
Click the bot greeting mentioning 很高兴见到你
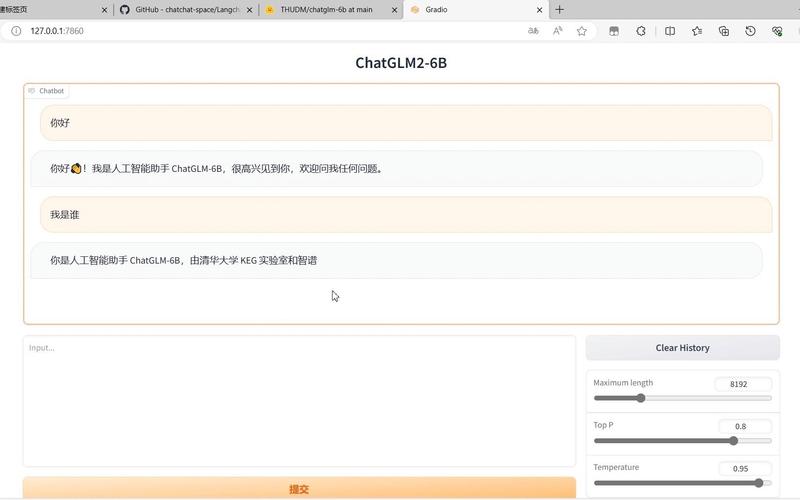(x=396, y=169)
